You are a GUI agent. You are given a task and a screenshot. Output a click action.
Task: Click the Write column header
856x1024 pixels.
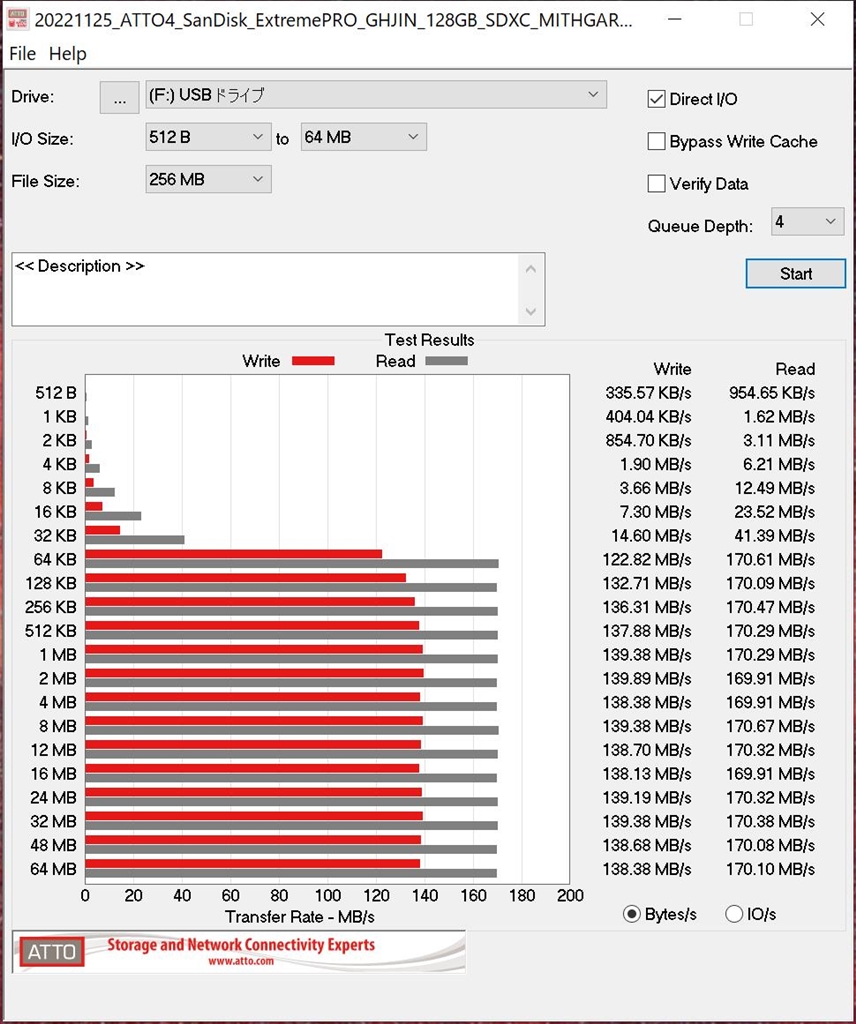point(672,369)
